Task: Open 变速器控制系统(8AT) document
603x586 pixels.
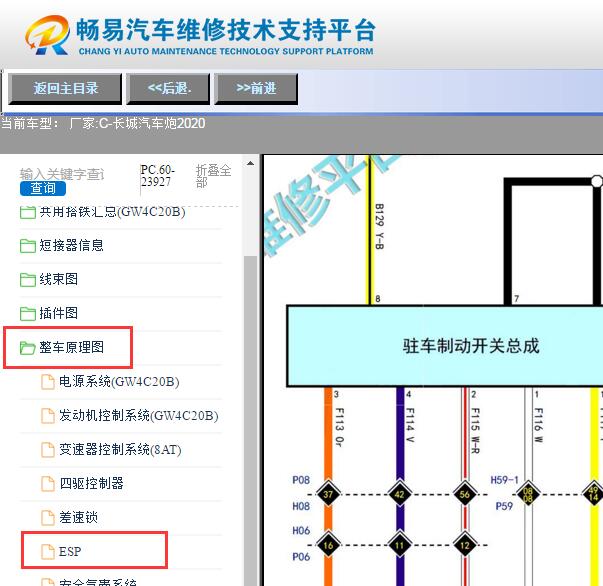Action: point(120,449)
